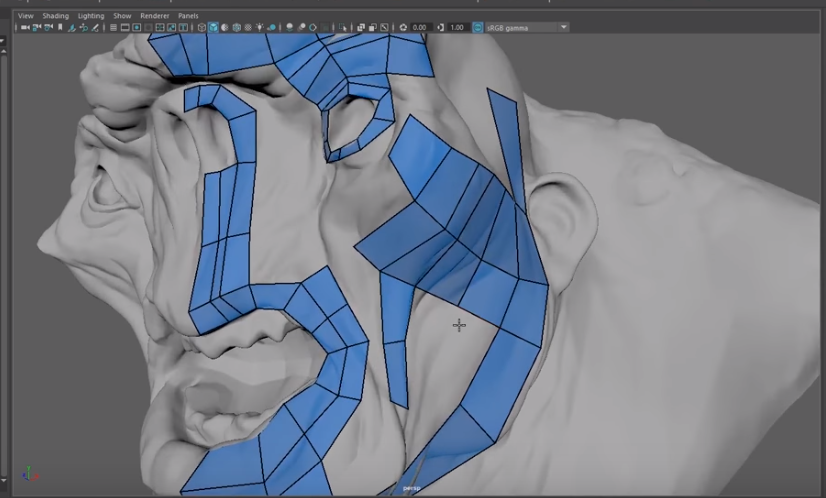
Task: Click the exposure value field 0.00
Action: tap(420, 27)
